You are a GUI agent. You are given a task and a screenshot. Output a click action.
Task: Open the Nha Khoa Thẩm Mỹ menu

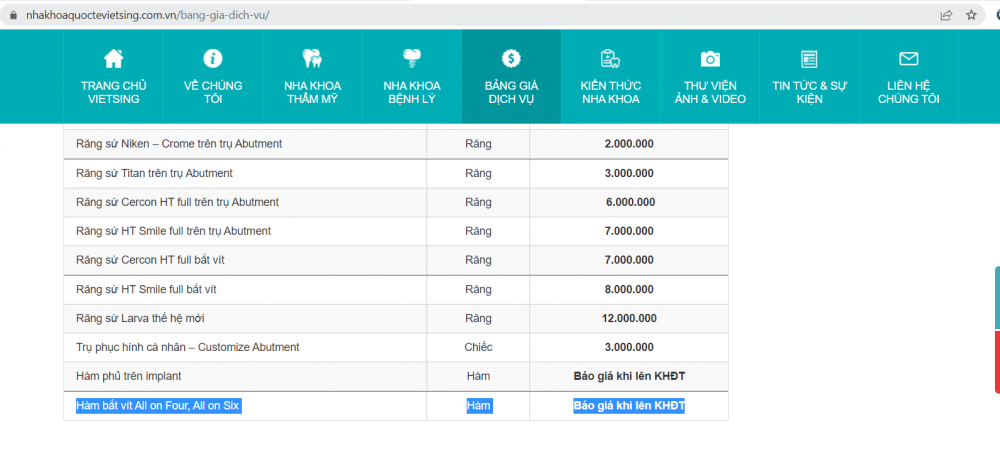click(312, 92)
